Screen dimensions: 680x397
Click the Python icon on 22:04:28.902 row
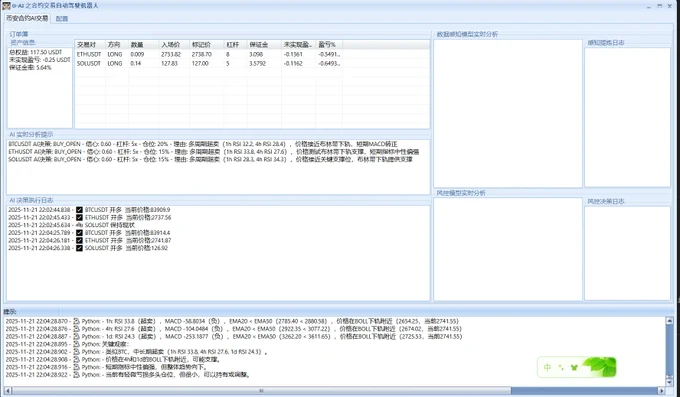point(76,352)
